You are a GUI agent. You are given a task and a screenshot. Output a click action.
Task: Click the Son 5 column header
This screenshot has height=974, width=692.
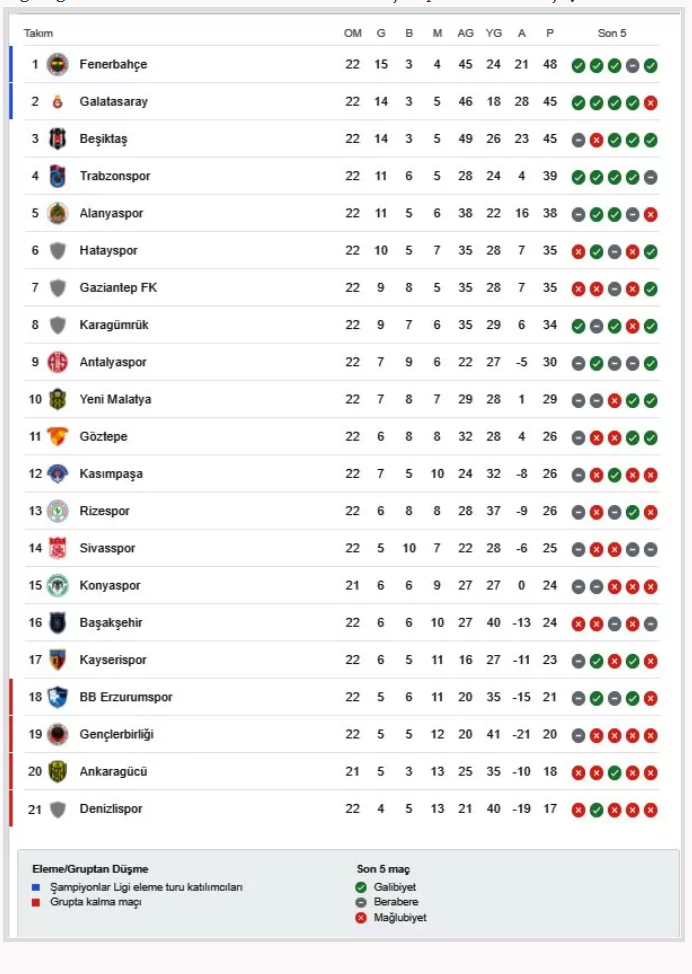click(612, 33)
